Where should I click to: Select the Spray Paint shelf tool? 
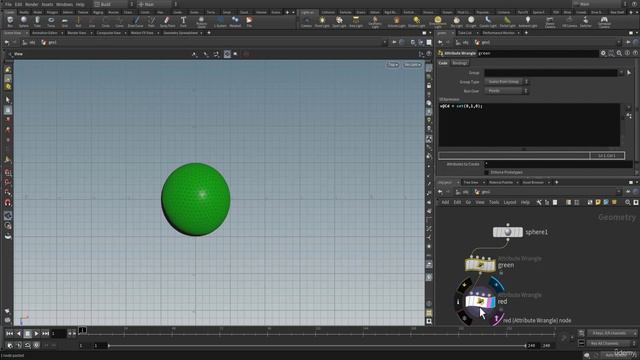pyautogui.click(x=167, y=22)
